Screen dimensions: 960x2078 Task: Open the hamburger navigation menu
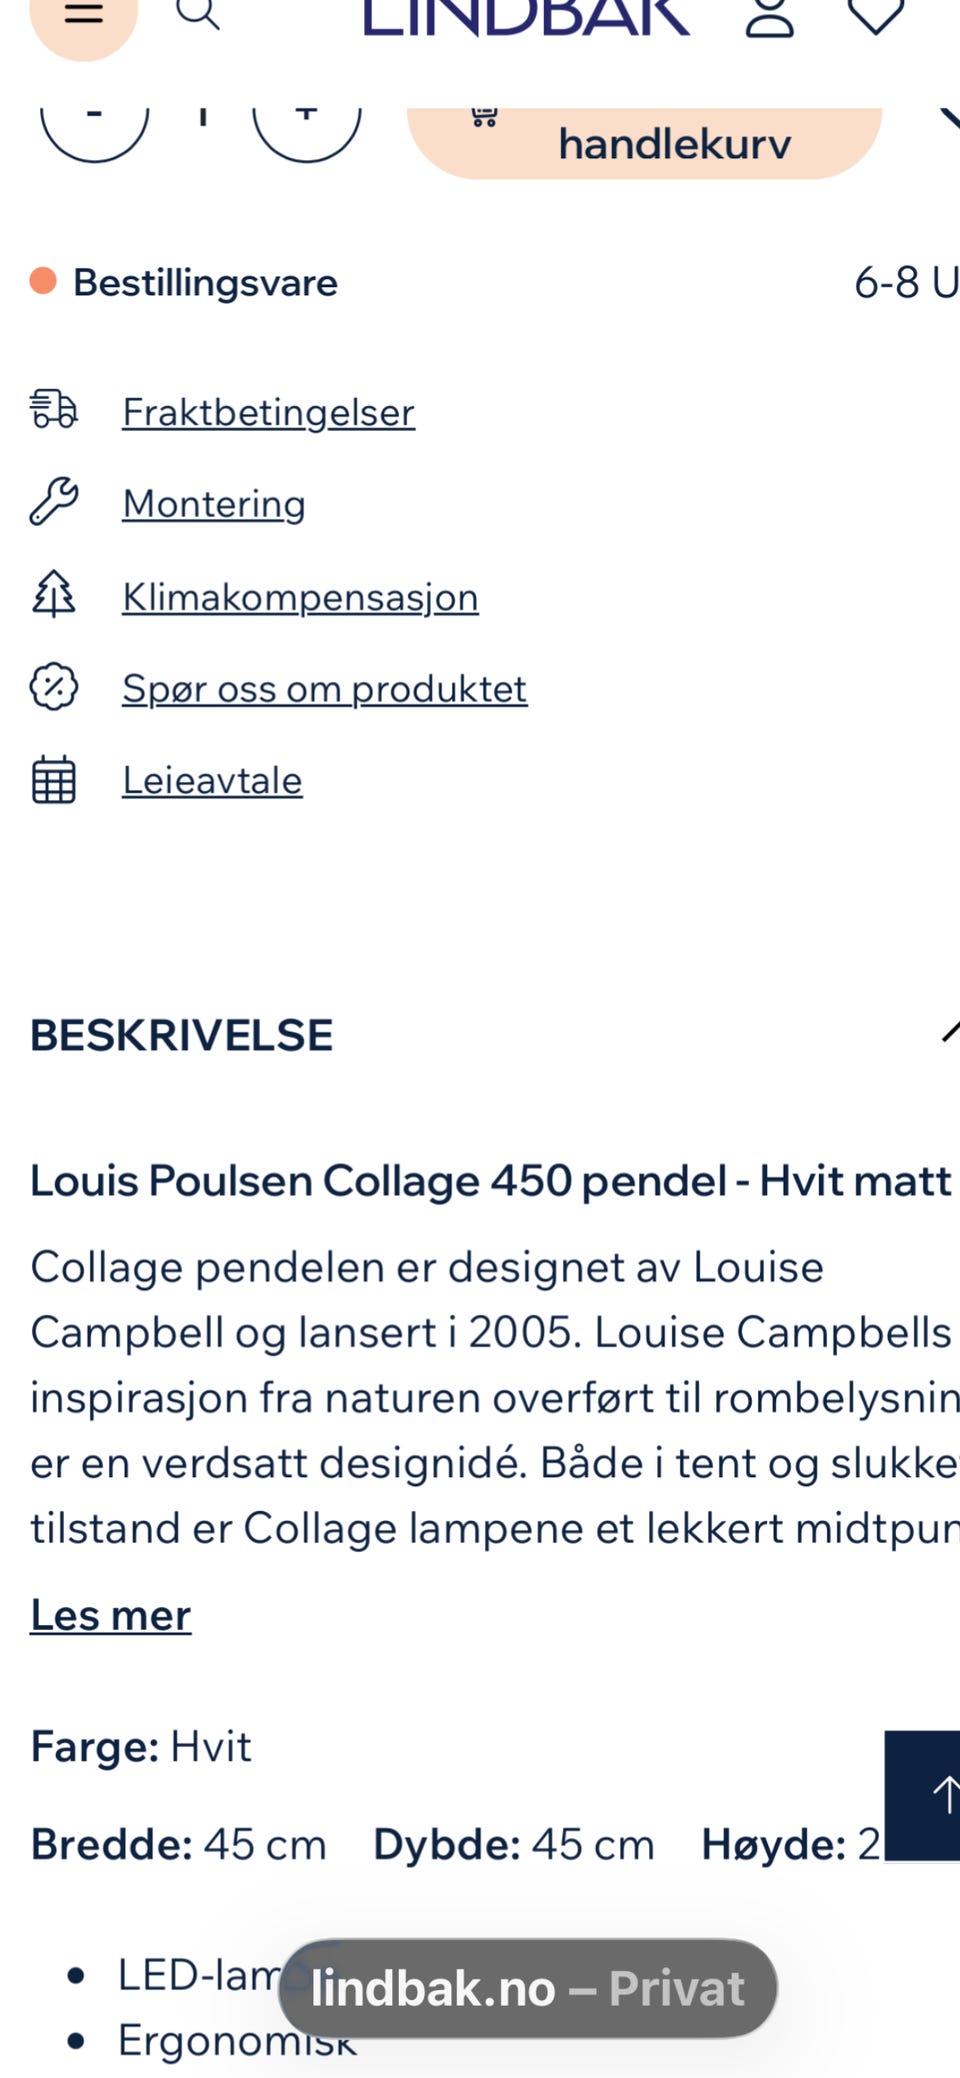(x=83, y=15)
